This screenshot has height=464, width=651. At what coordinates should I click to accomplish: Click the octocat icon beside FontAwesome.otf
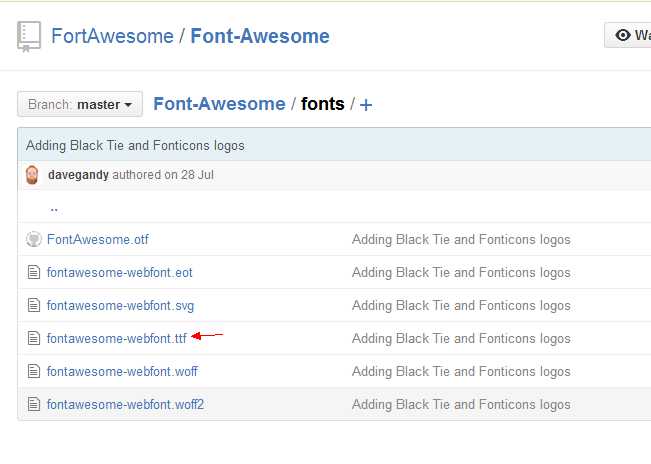coord(34,239)
